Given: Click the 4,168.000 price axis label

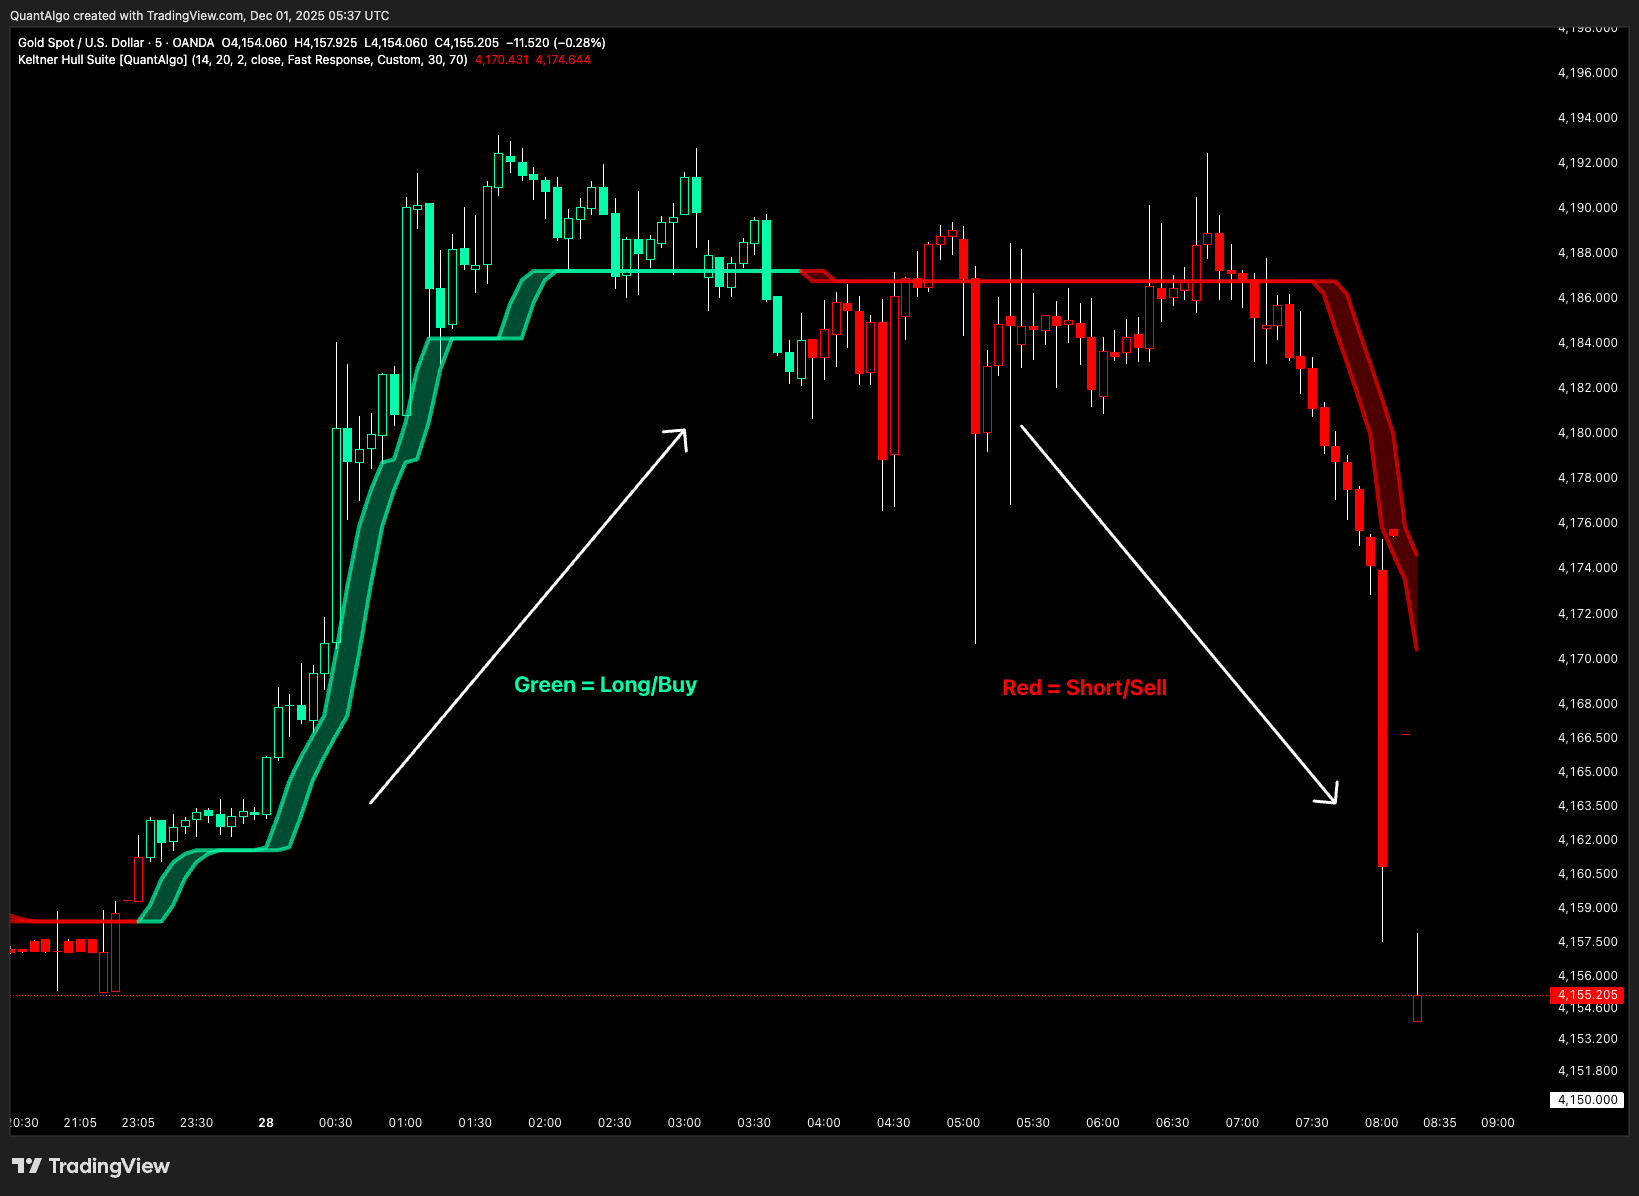Looking at the screenshot, I should 1588,704.
